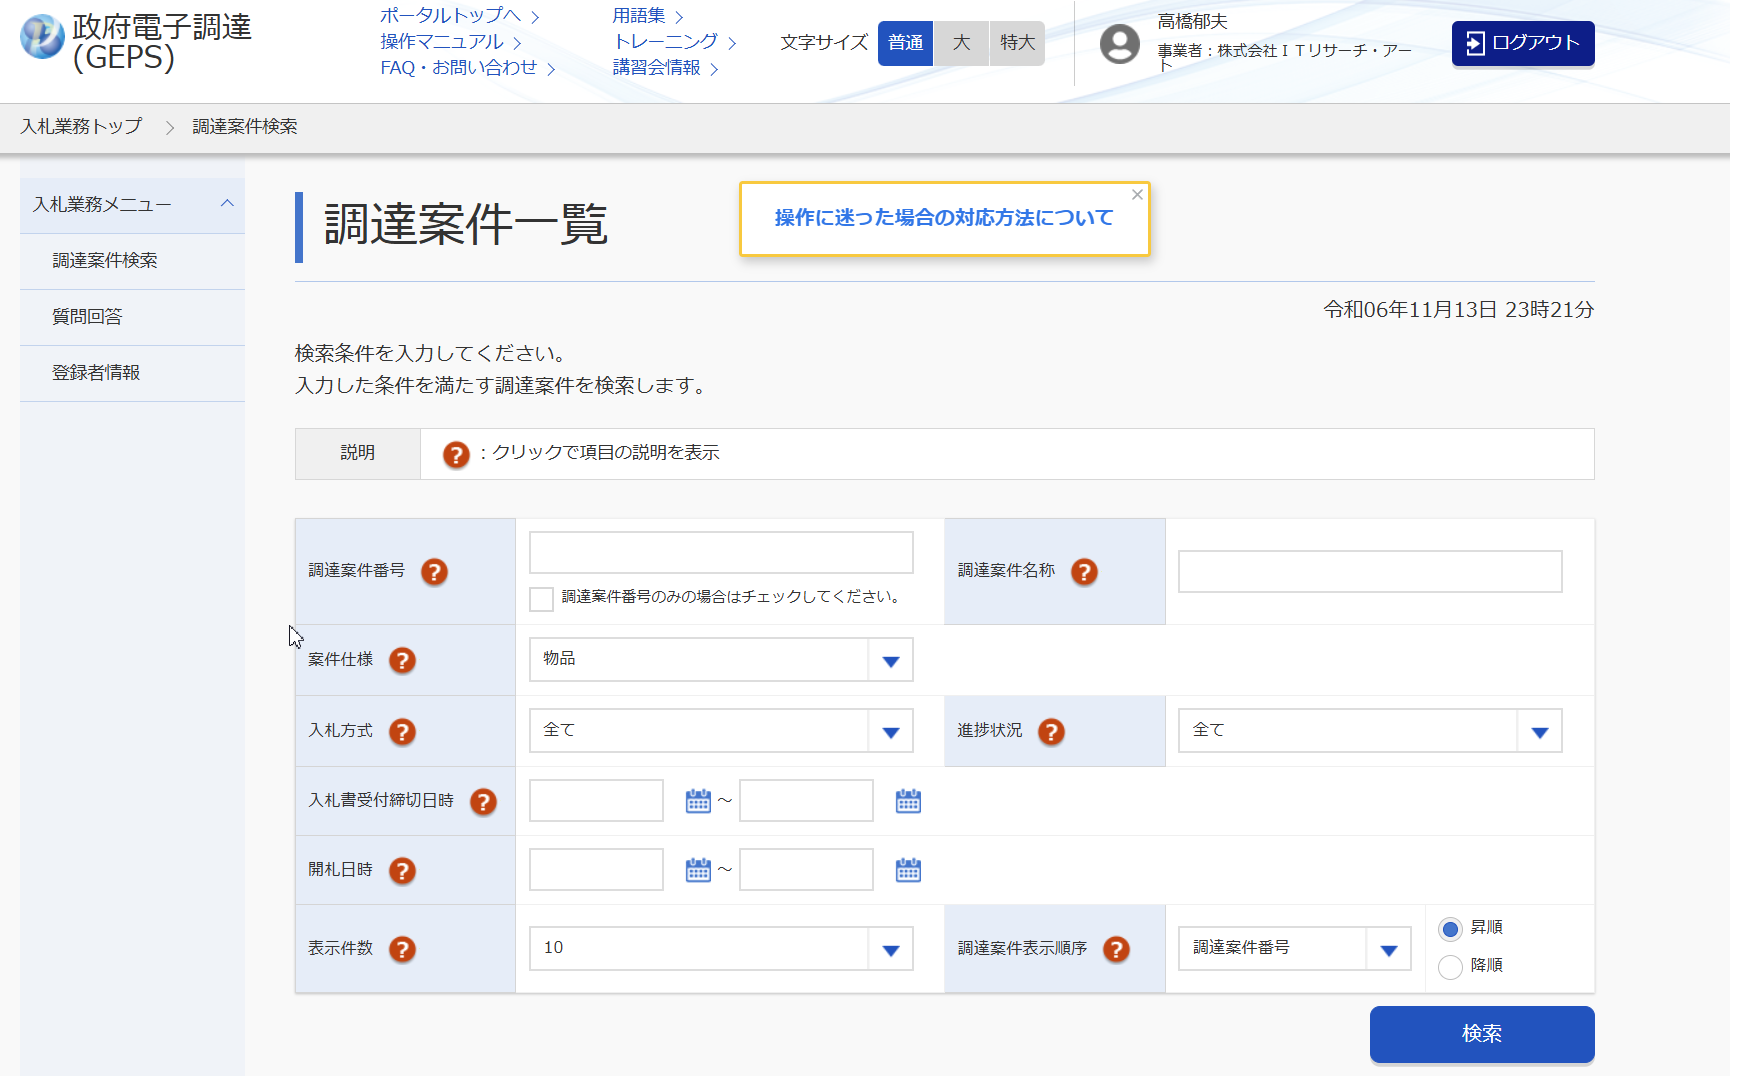Viewport: 1738px width, 1084px height.
Task: Open calendar for 入札書受付締切日時 start date
Action: point(698,801)
